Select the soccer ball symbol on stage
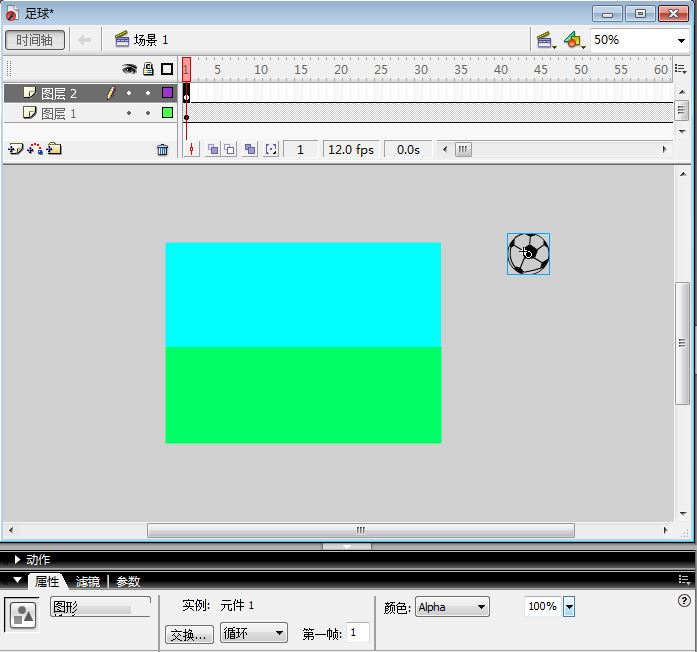The width and height of the screenshot is (697, 652). (529, 254)
